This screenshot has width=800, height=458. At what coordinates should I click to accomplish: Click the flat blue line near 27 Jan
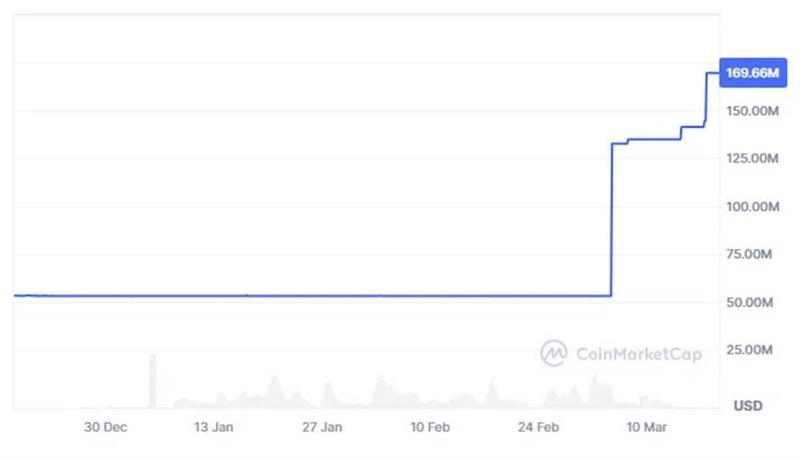tap(322, 295)
